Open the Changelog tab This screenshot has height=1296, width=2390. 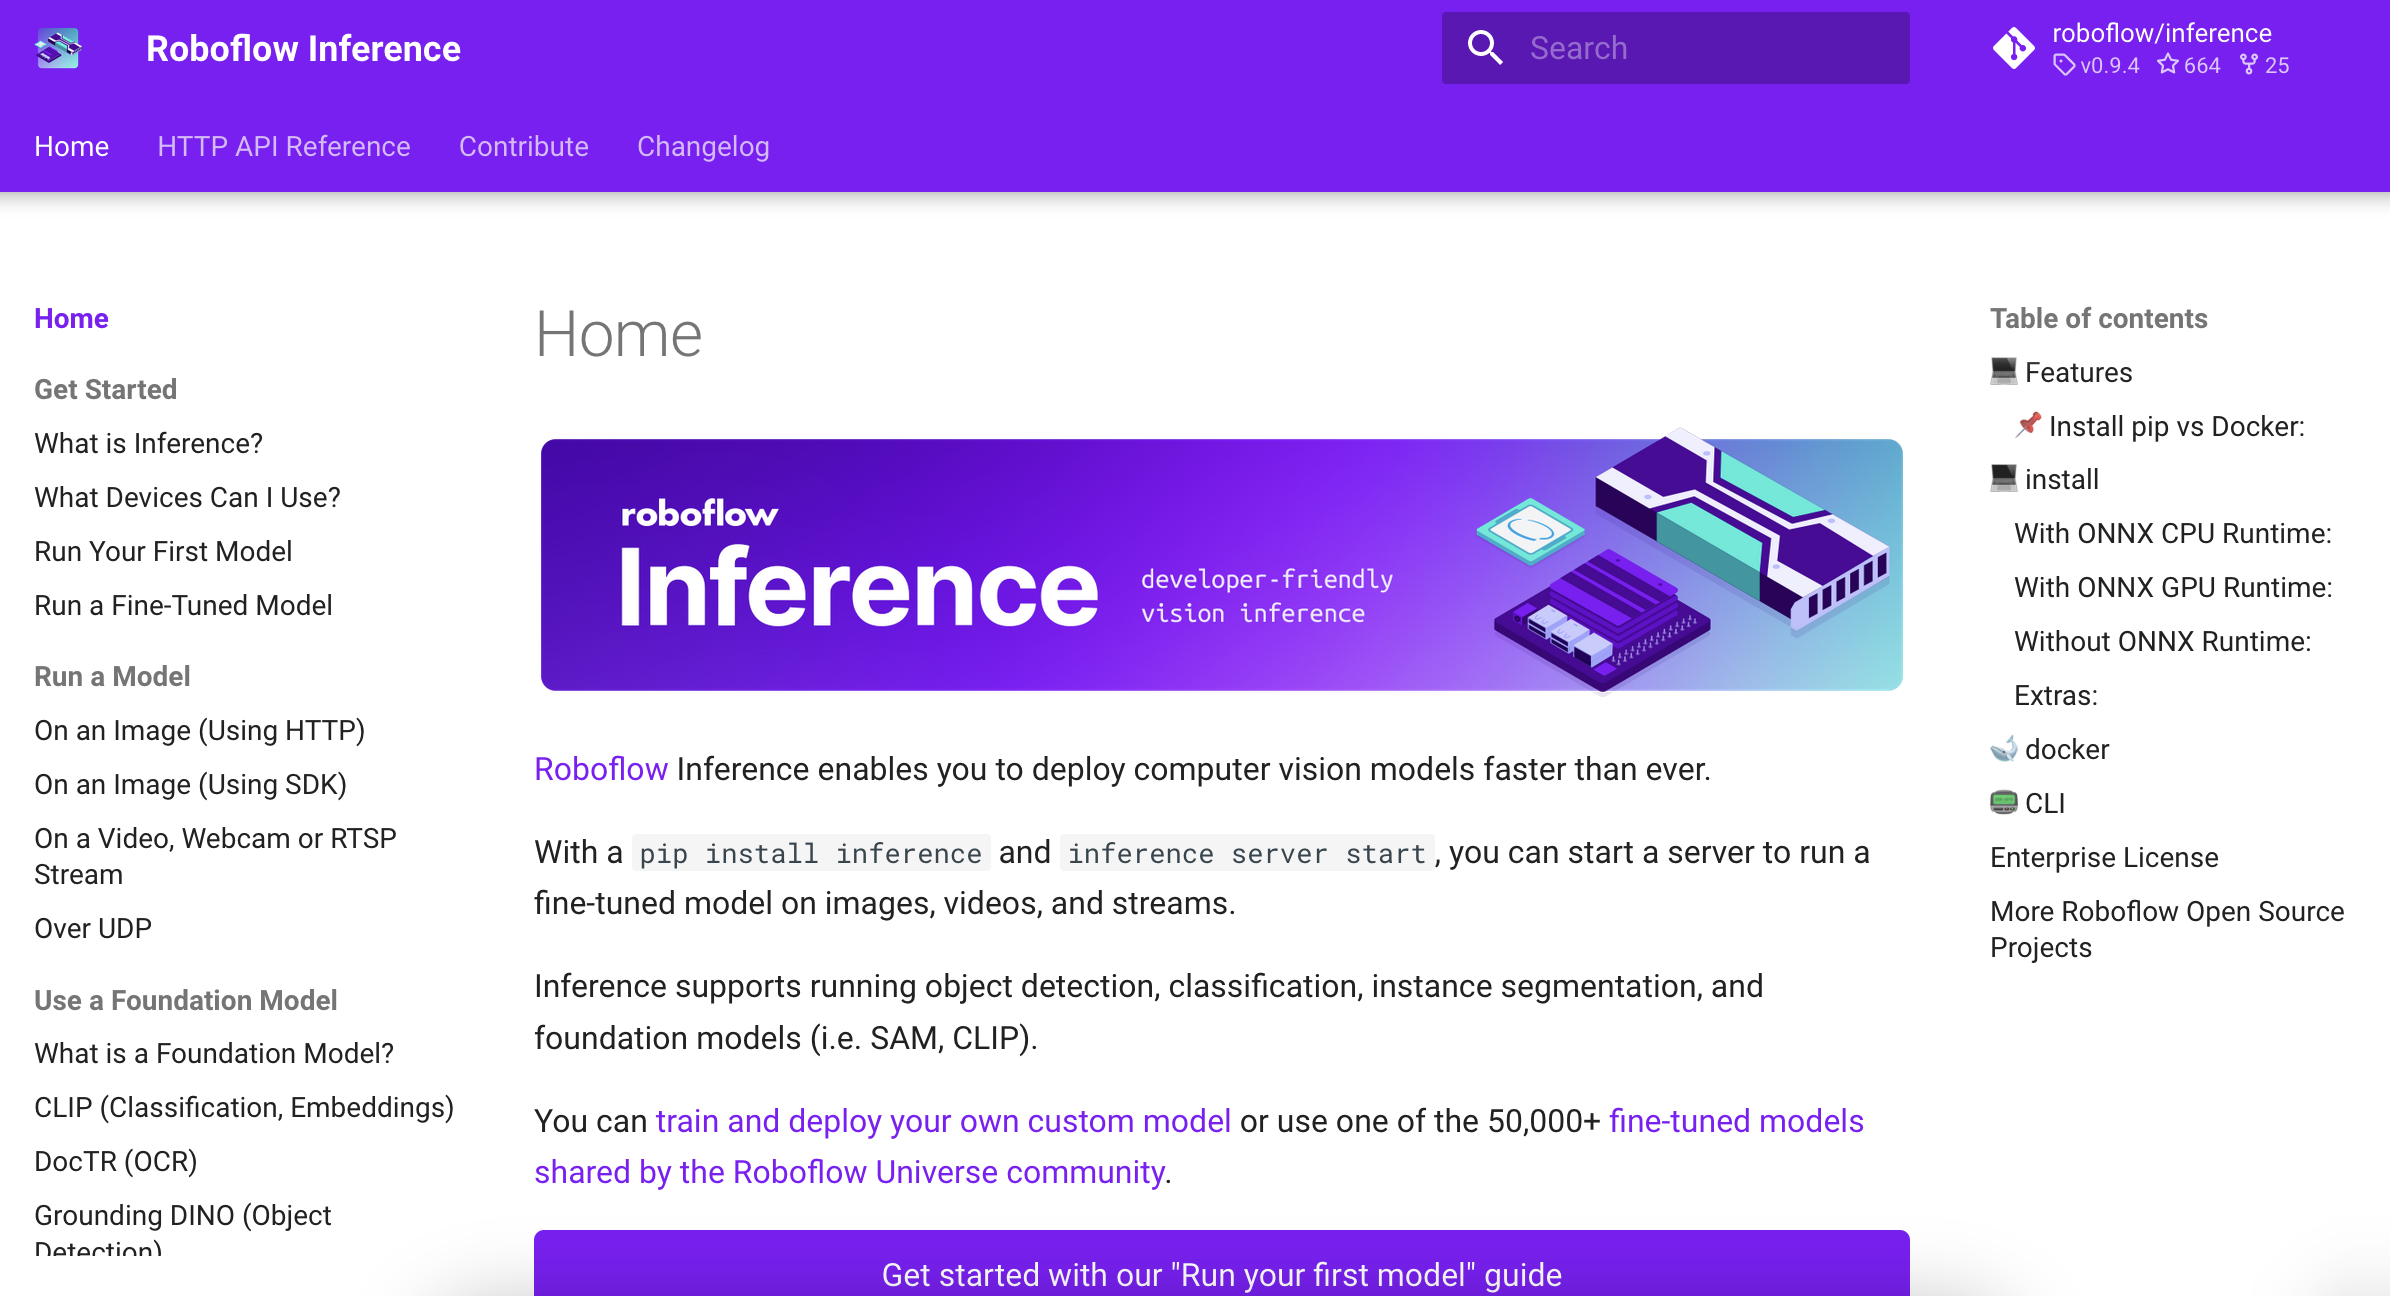[703, 146]
